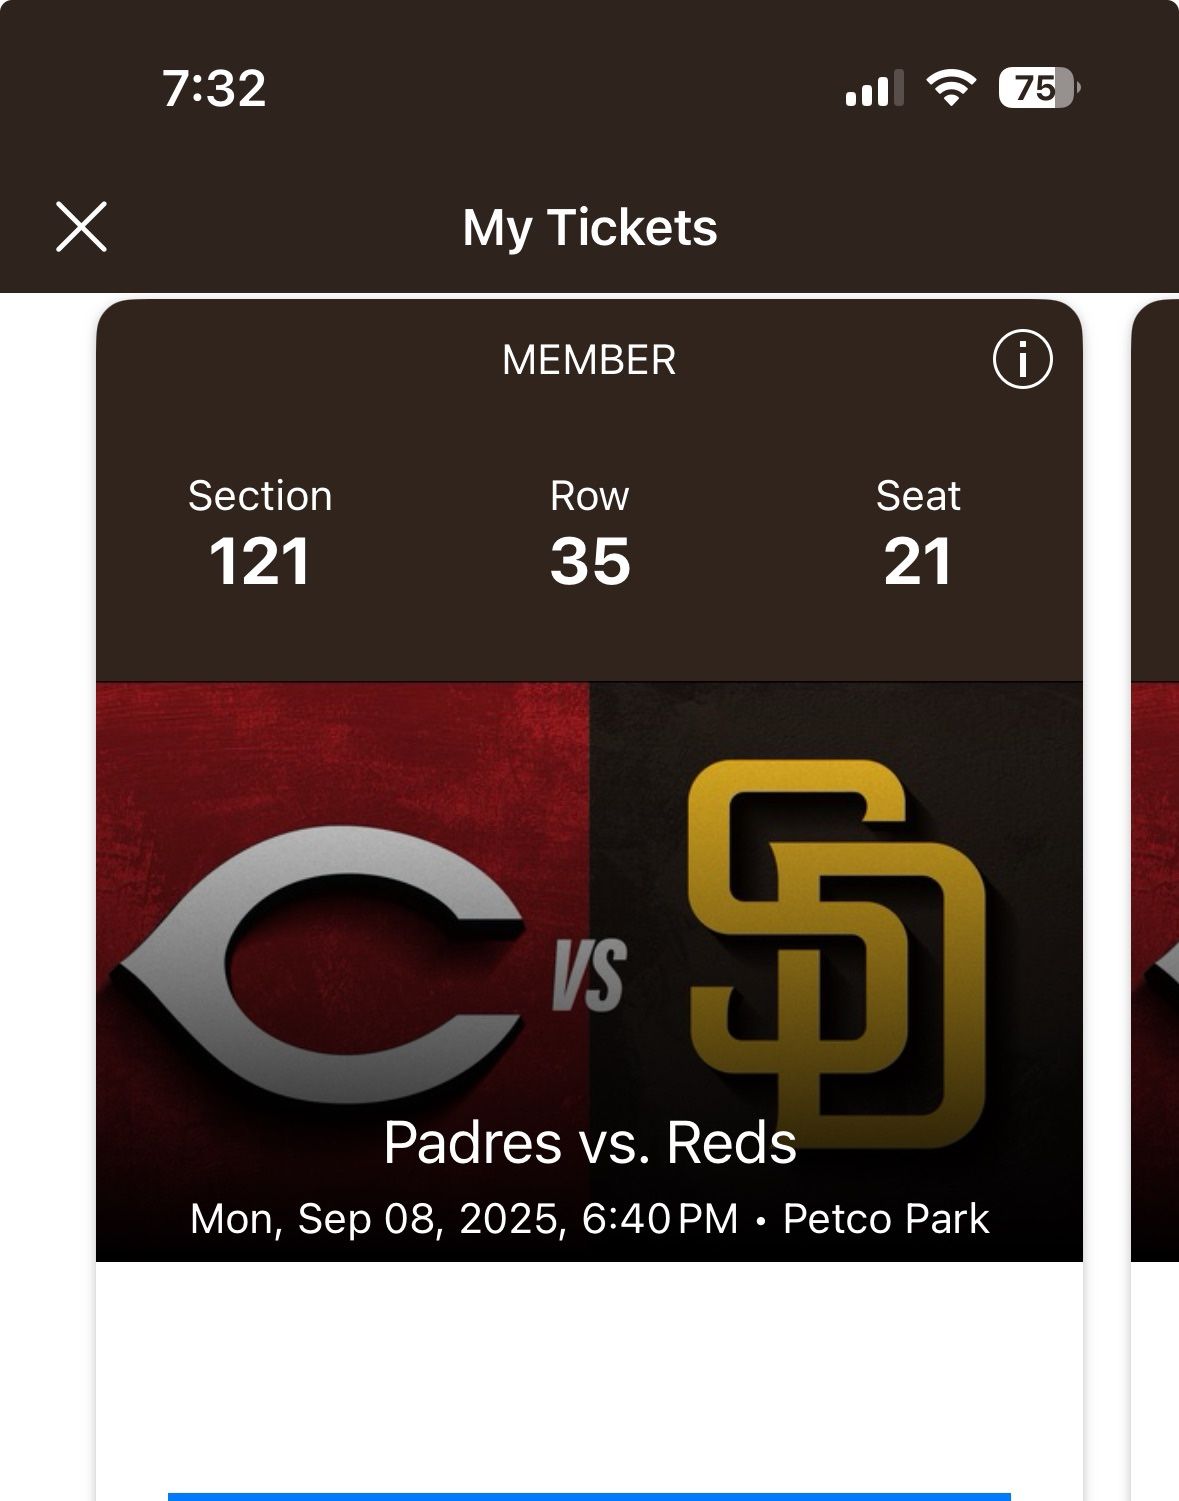Image resolution: width=1179 pixels, height=1501 pixels.
Task: Tap the Cincinnati Reds C logo
Action: click(322, 958)
